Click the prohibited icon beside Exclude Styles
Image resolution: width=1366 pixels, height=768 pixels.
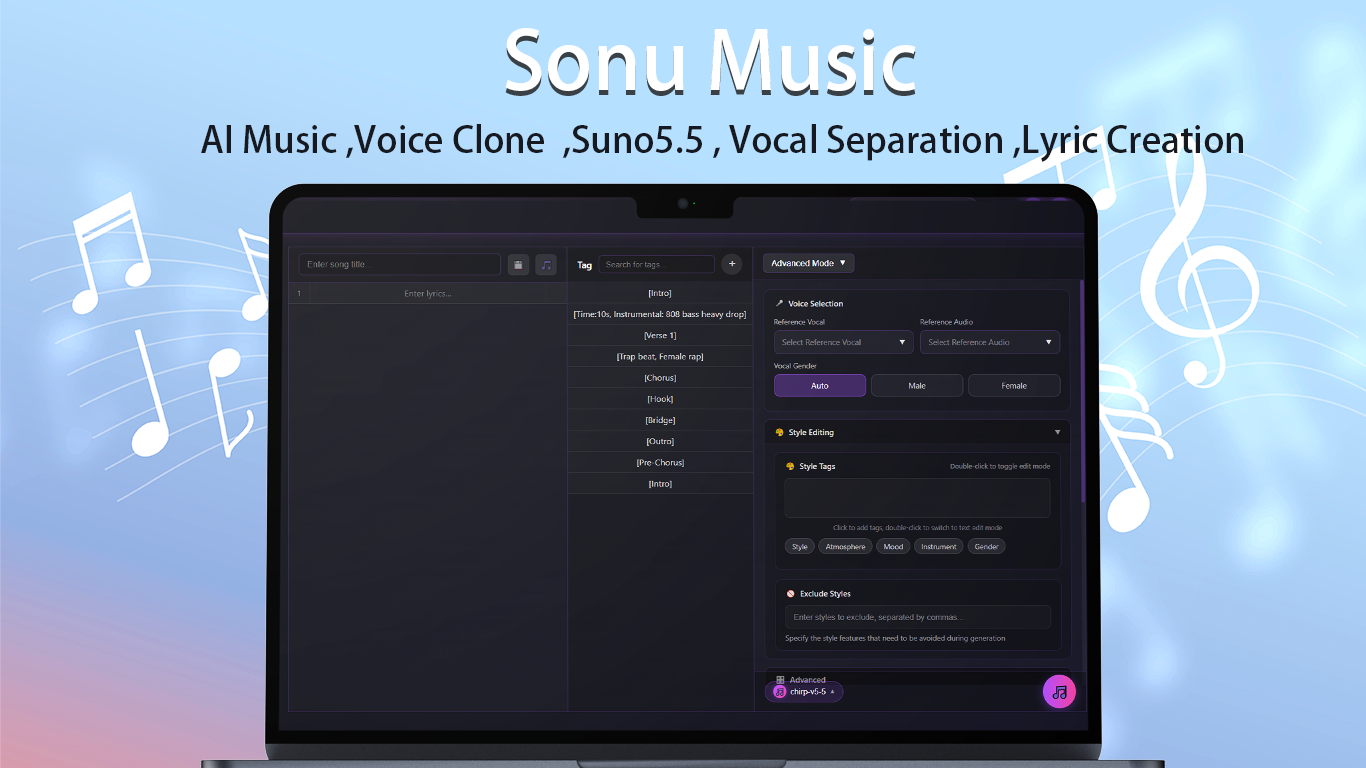point(790,594)
